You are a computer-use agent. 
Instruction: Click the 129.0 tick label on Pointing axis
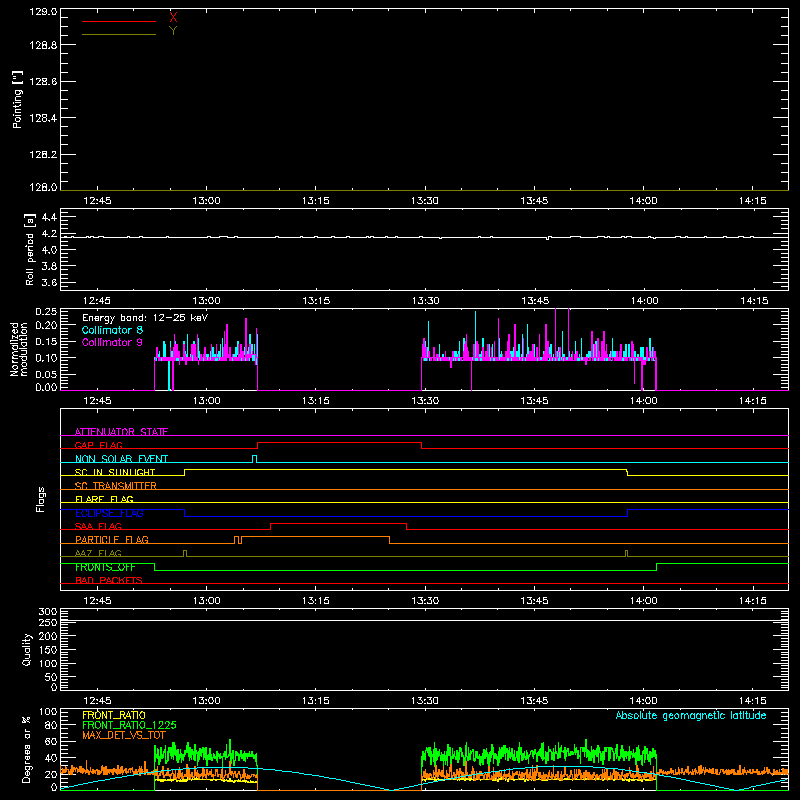point(43,12)
